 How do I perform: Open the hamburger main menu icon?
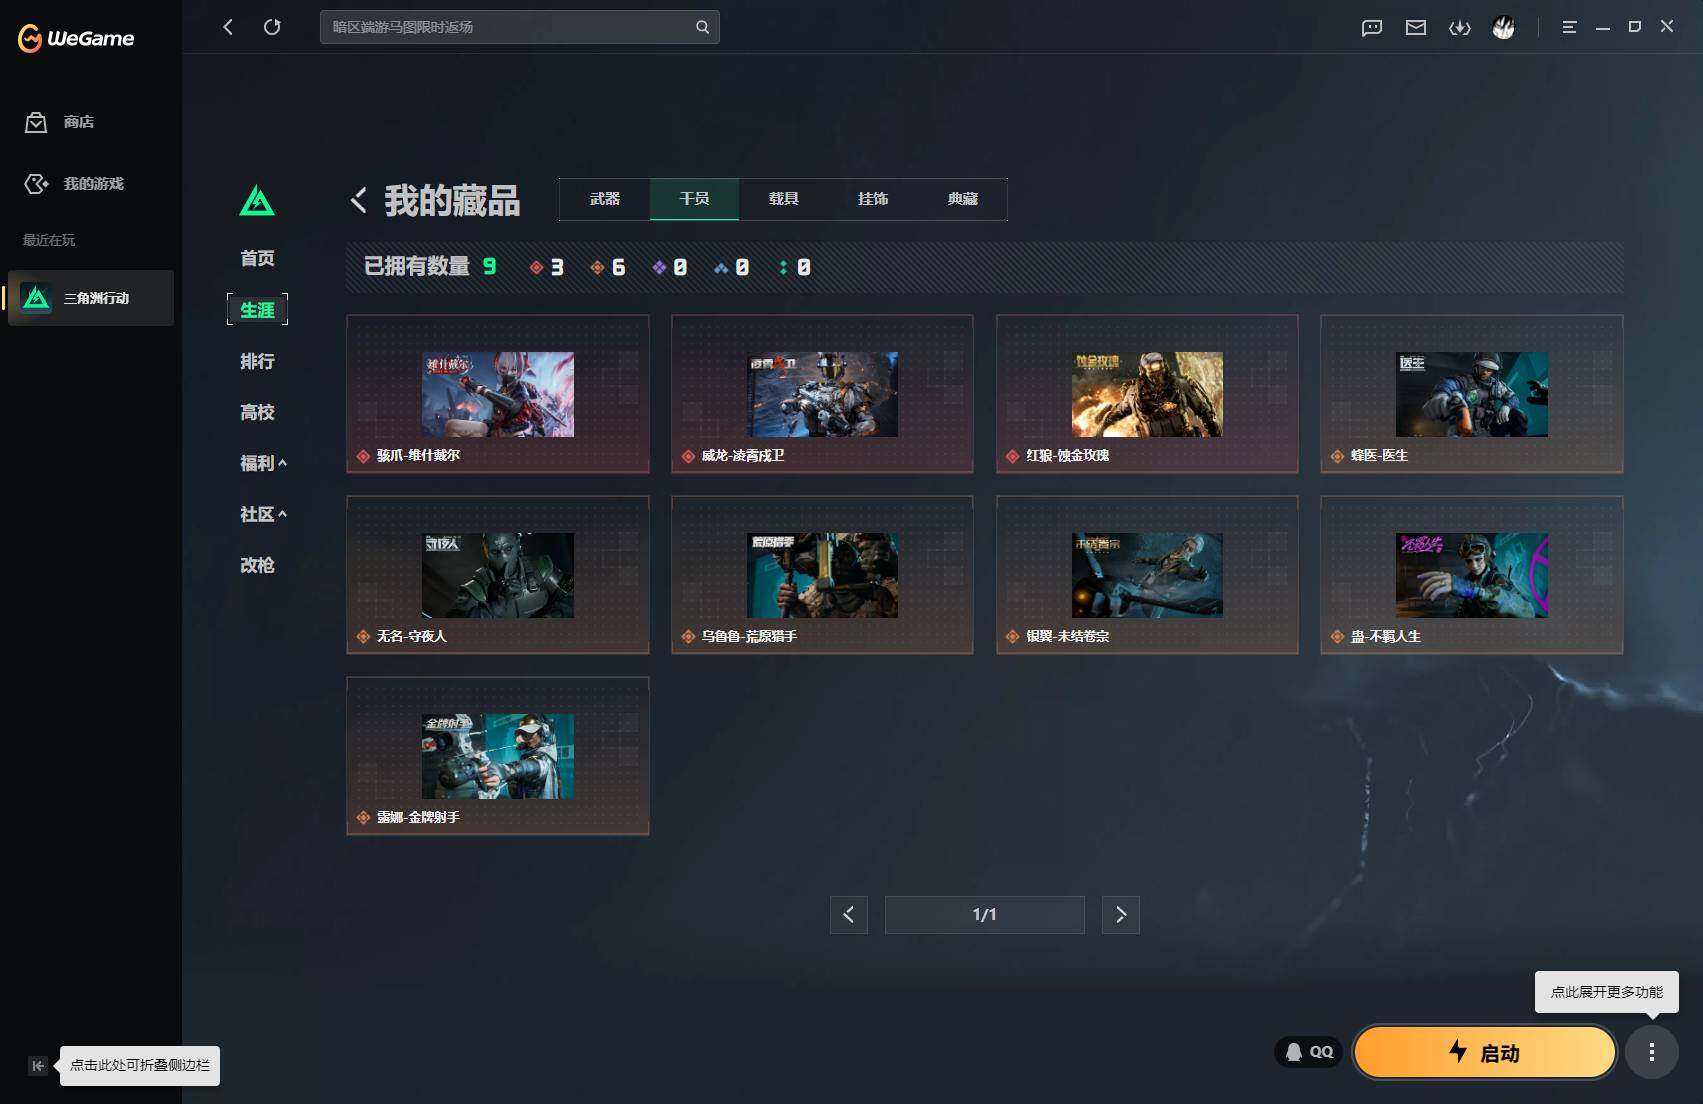click(1569, 27)
